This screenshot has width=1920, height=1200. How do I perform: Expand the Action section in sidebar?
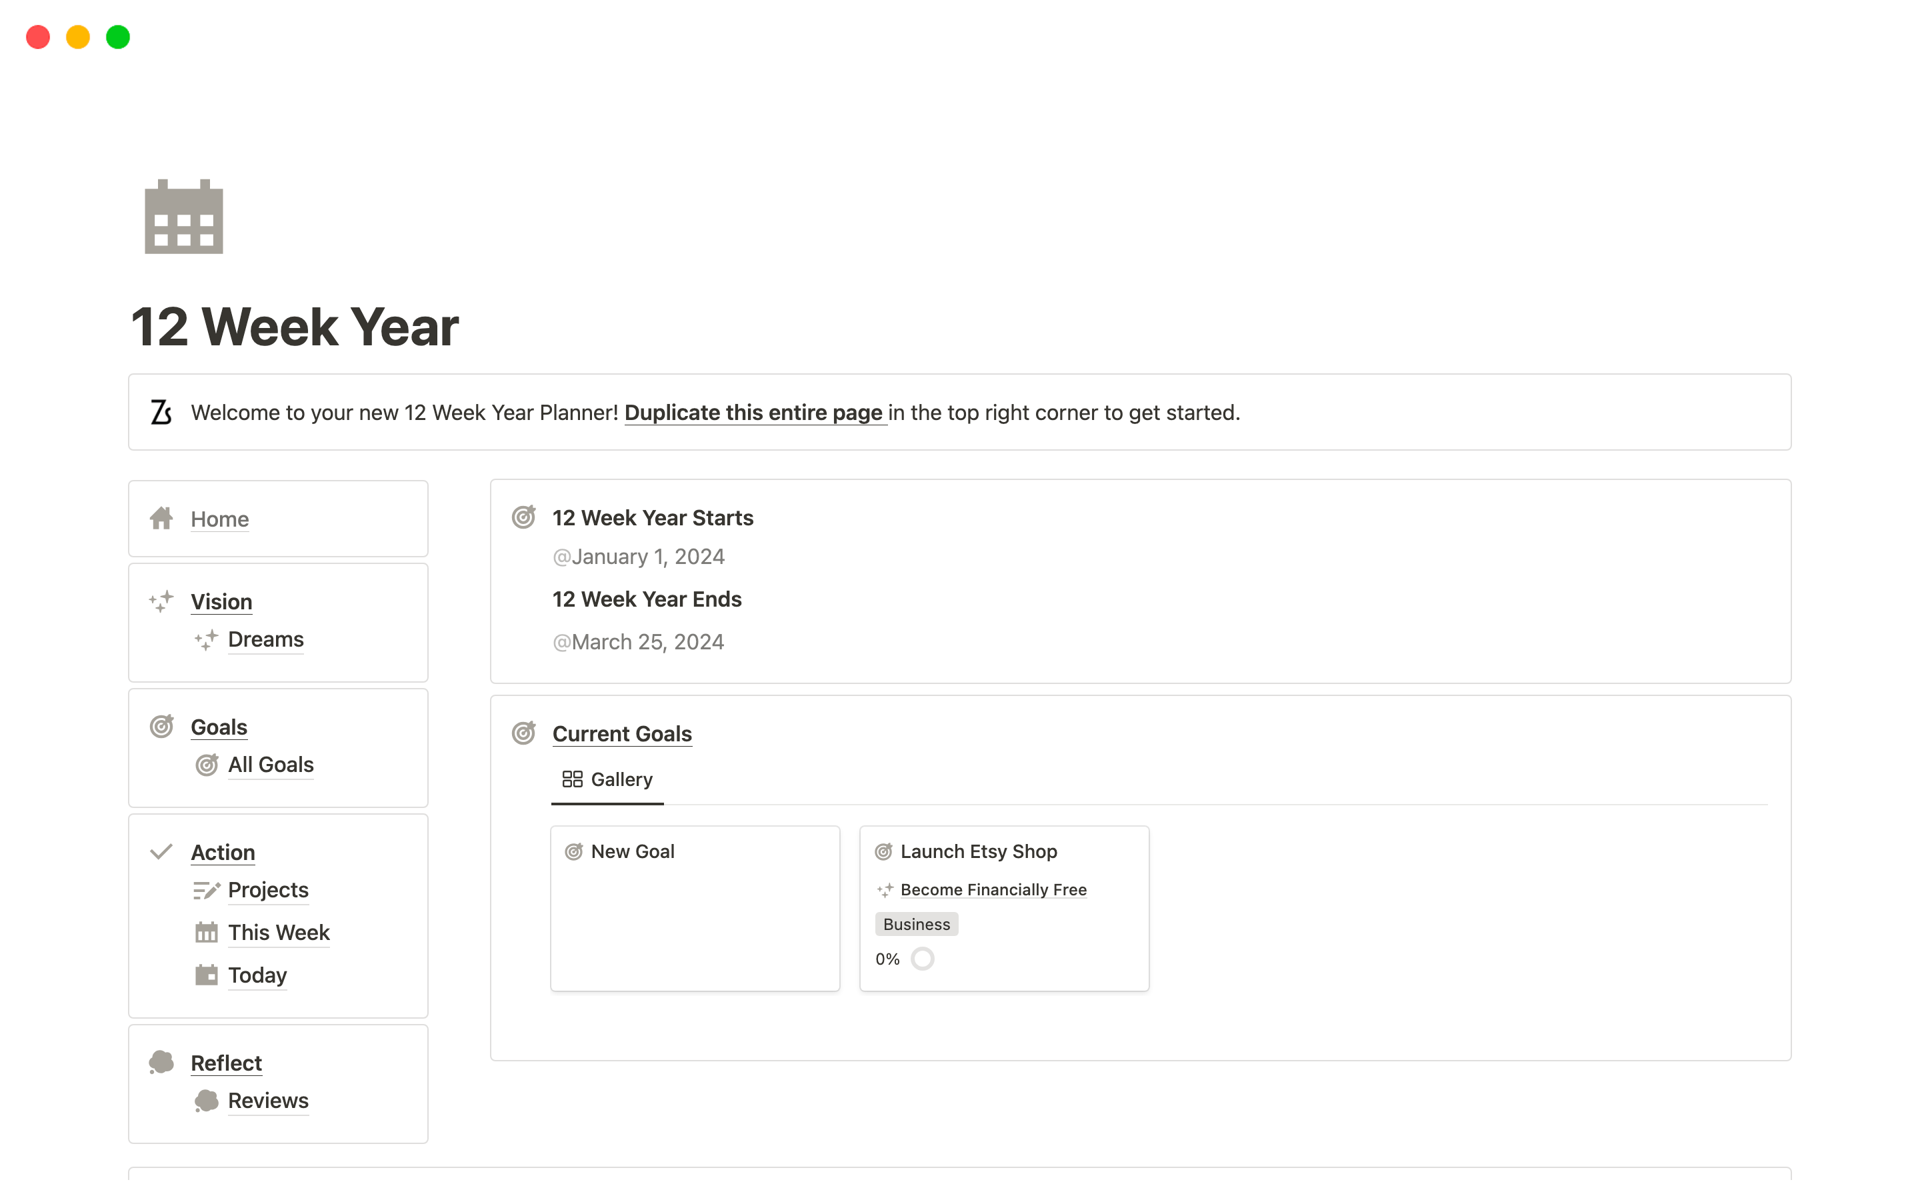[221, 852]
